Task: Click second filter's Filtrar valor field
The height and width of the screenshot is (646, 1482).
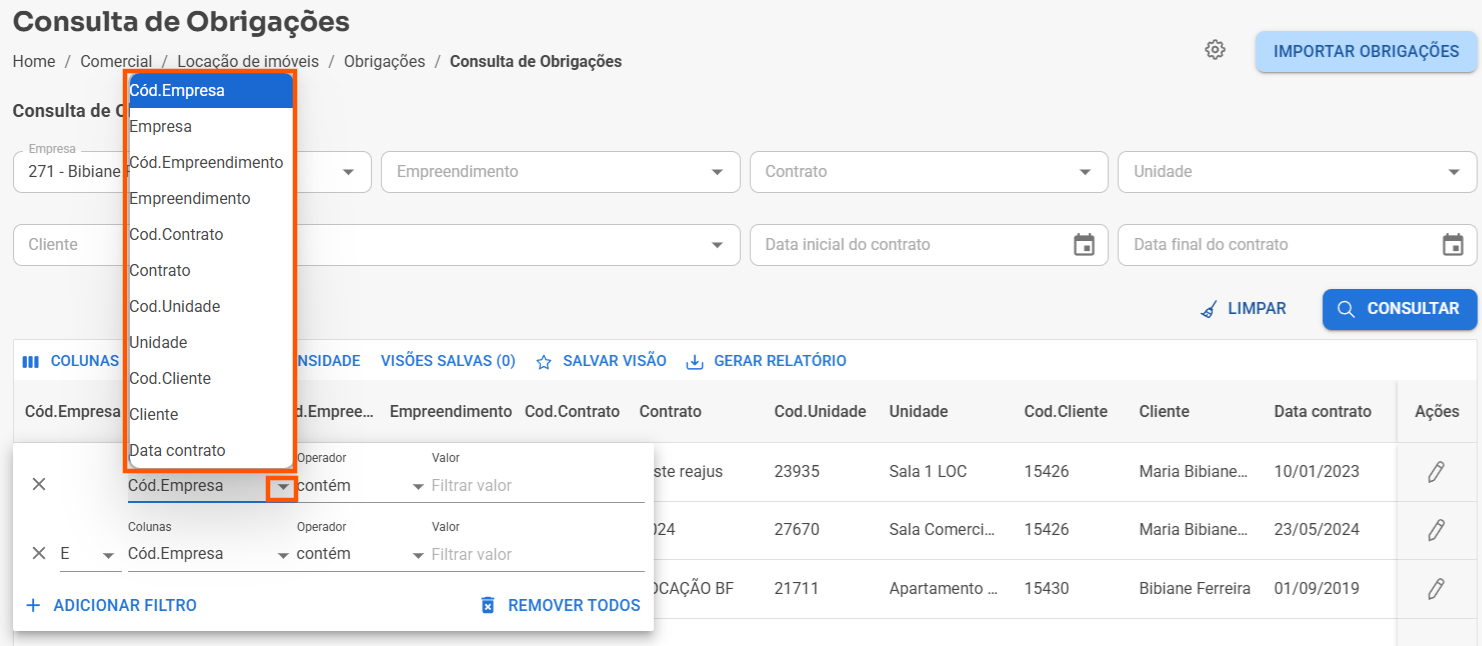Action: (x=538, y=554)
